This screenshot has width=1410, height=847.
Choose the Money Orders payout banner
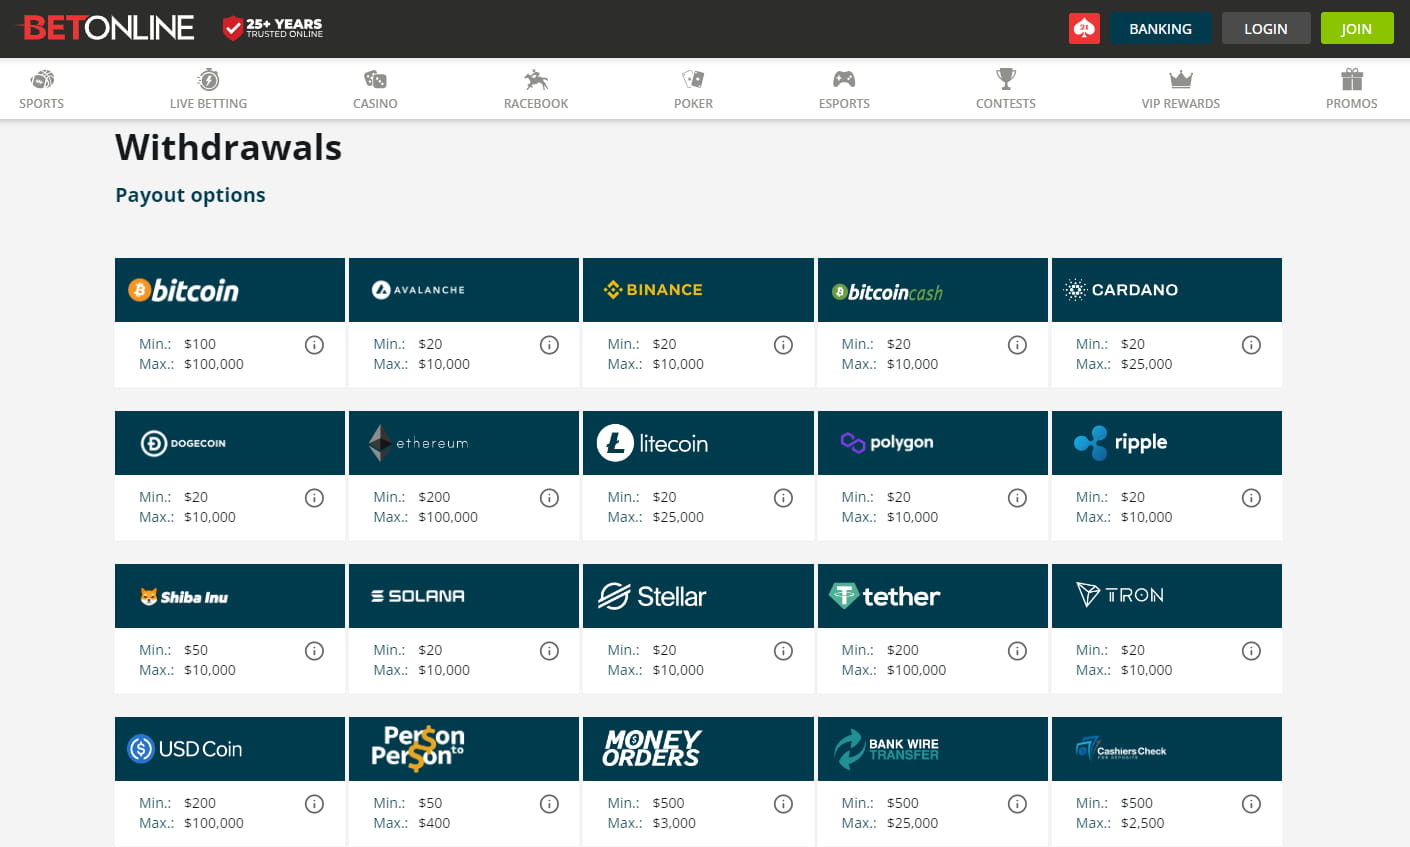(698, 749)
